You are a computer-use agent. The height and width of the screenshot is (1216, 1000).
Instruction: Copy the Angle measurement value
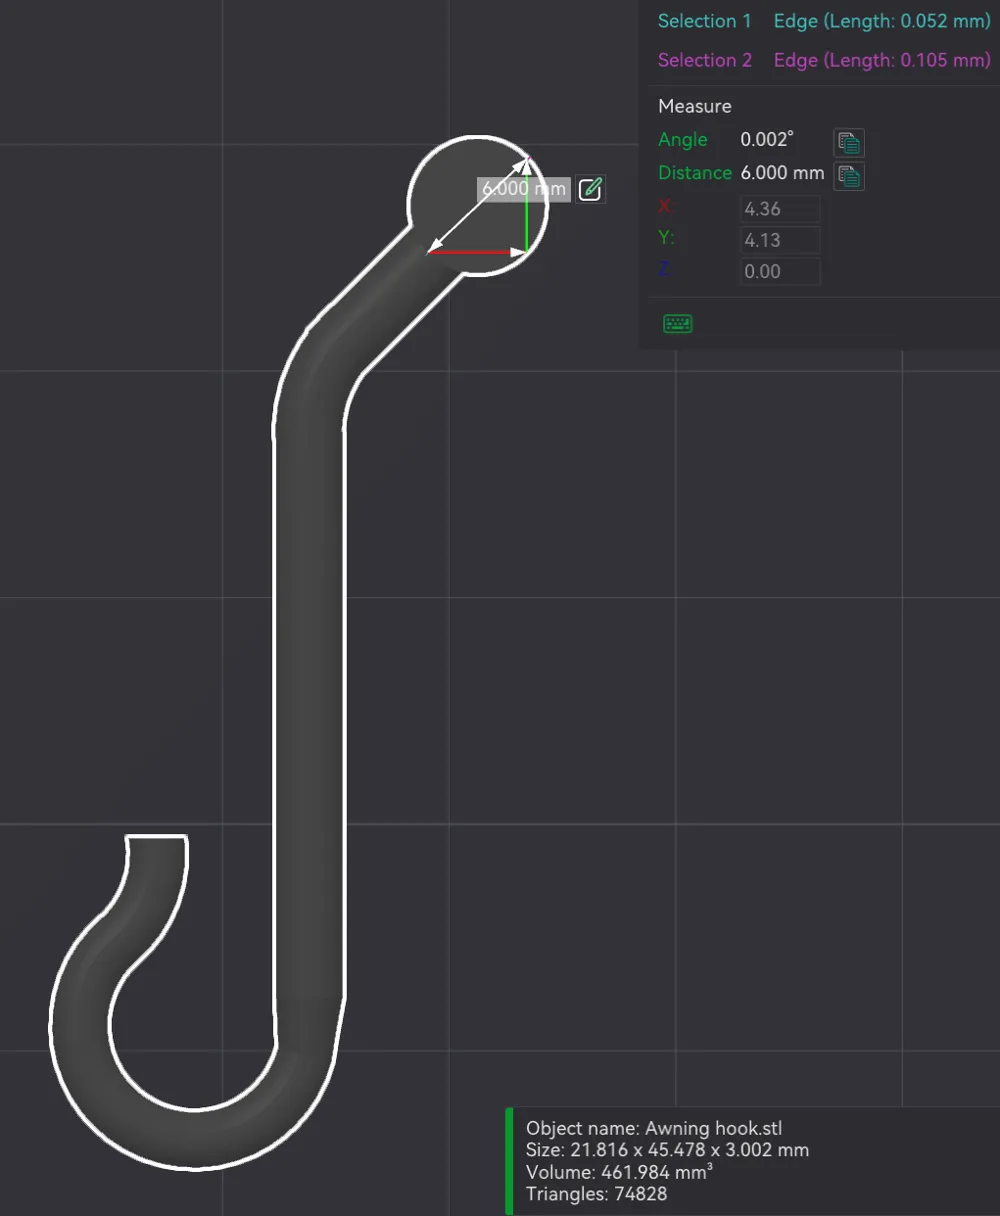point(848,142)
